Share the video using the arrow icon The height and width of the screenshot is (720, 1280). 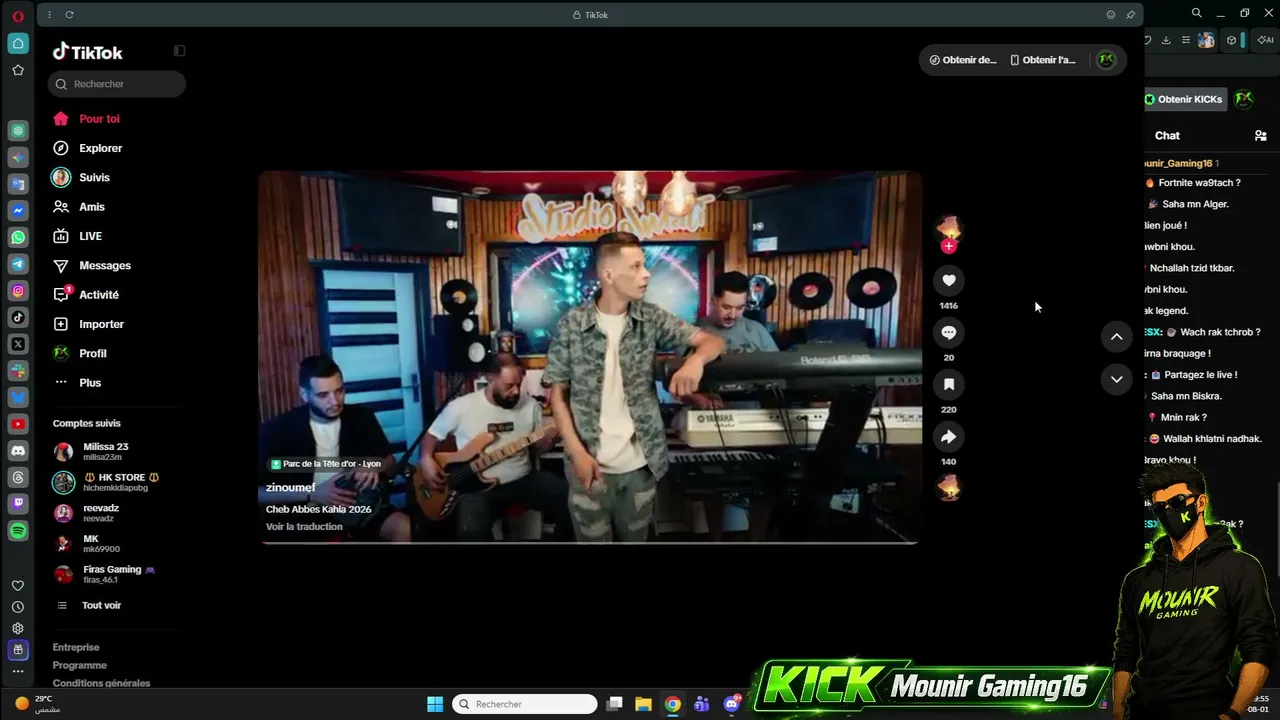949,436
